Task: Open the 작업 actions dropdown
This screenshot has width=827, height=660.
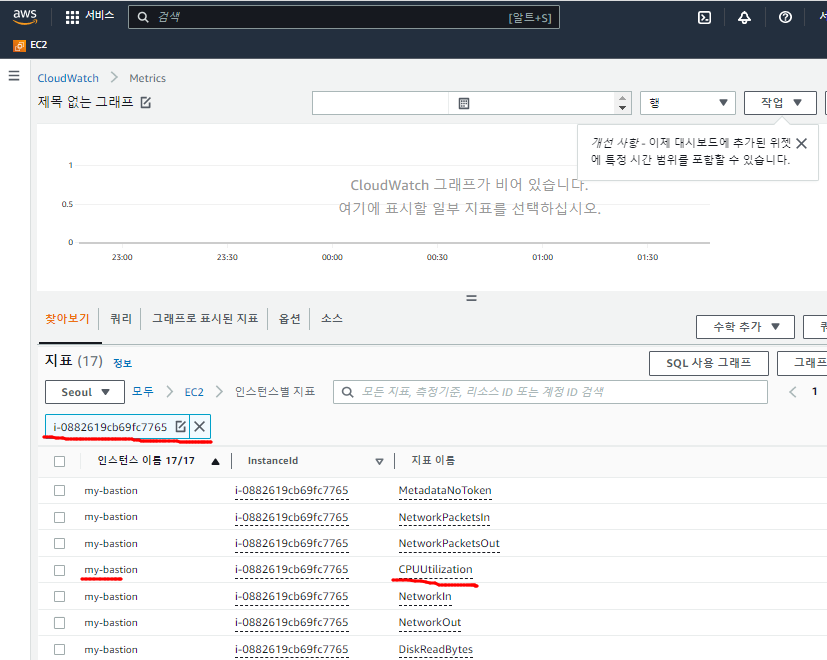Action: [x=780, y=103]
